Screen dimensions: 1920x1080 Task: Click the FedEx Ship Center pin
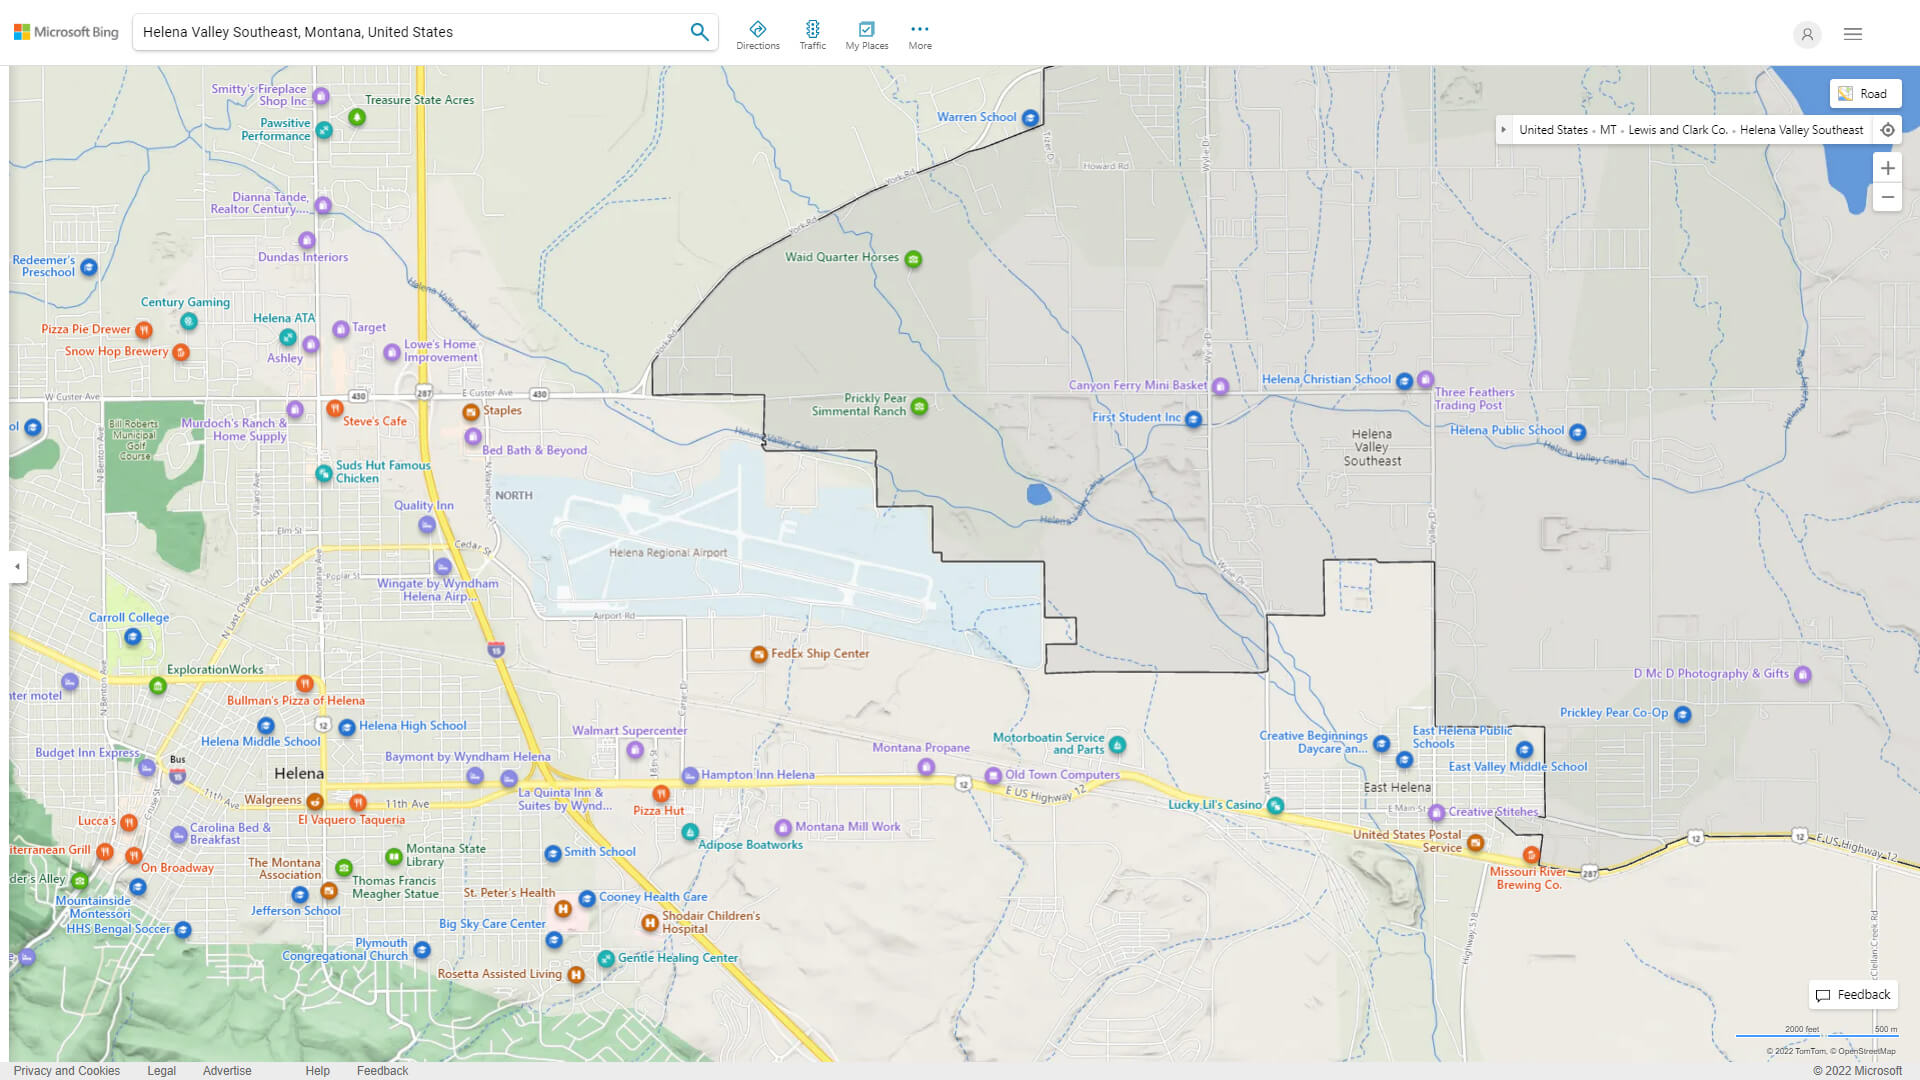click(759, 655)
